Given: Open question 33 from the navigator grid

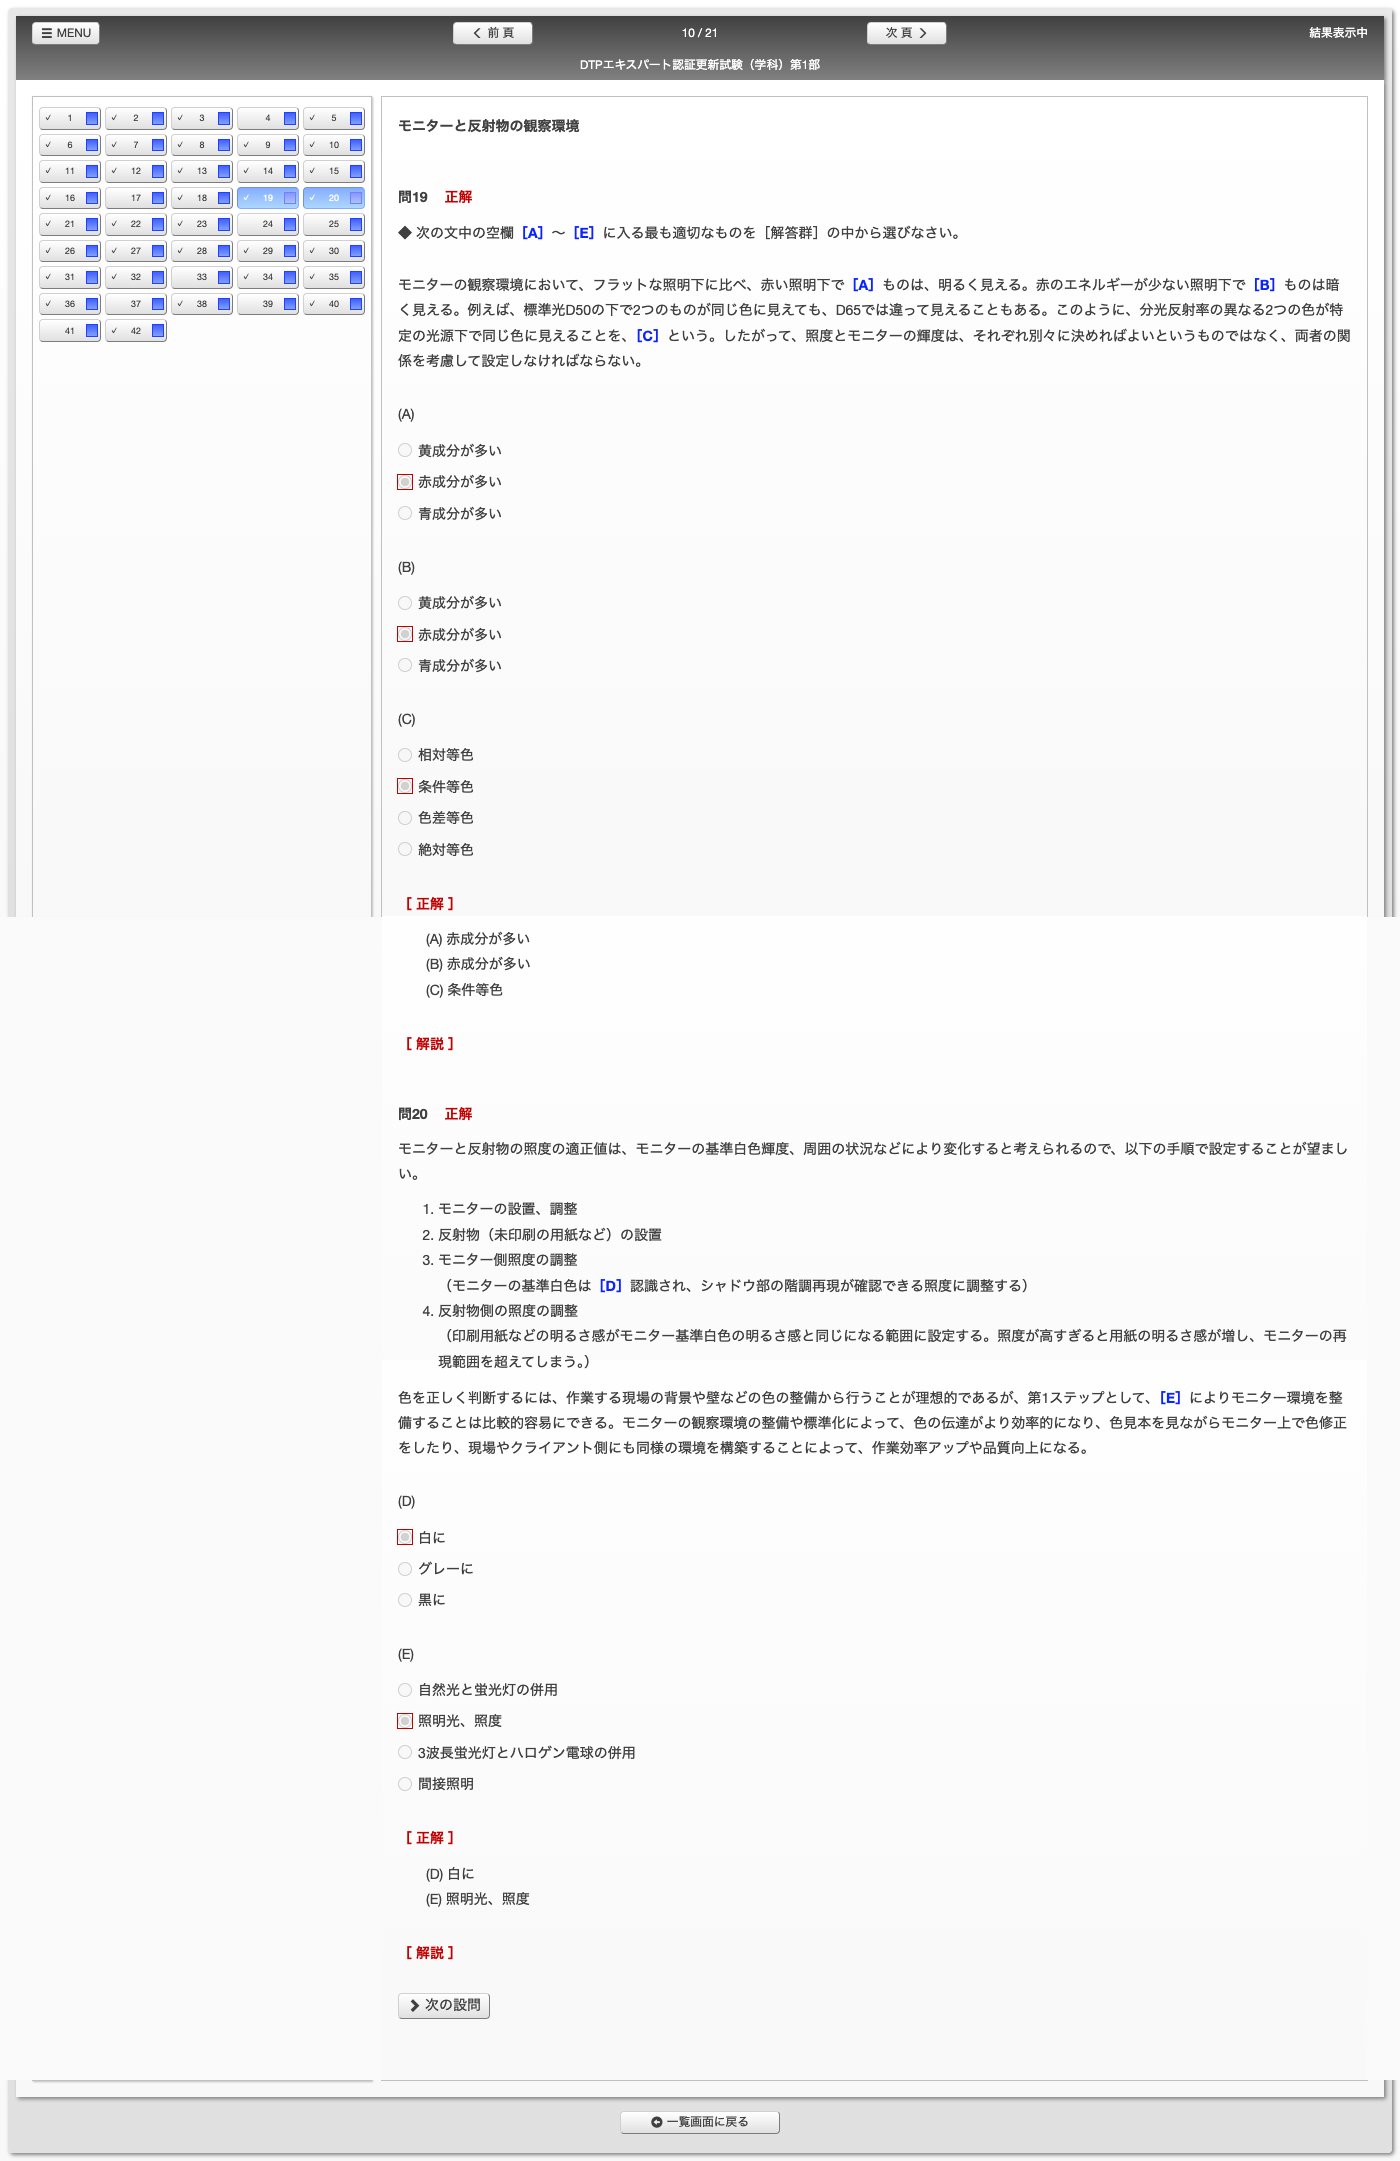Looking at the screenshot, I should click(196, 278).
